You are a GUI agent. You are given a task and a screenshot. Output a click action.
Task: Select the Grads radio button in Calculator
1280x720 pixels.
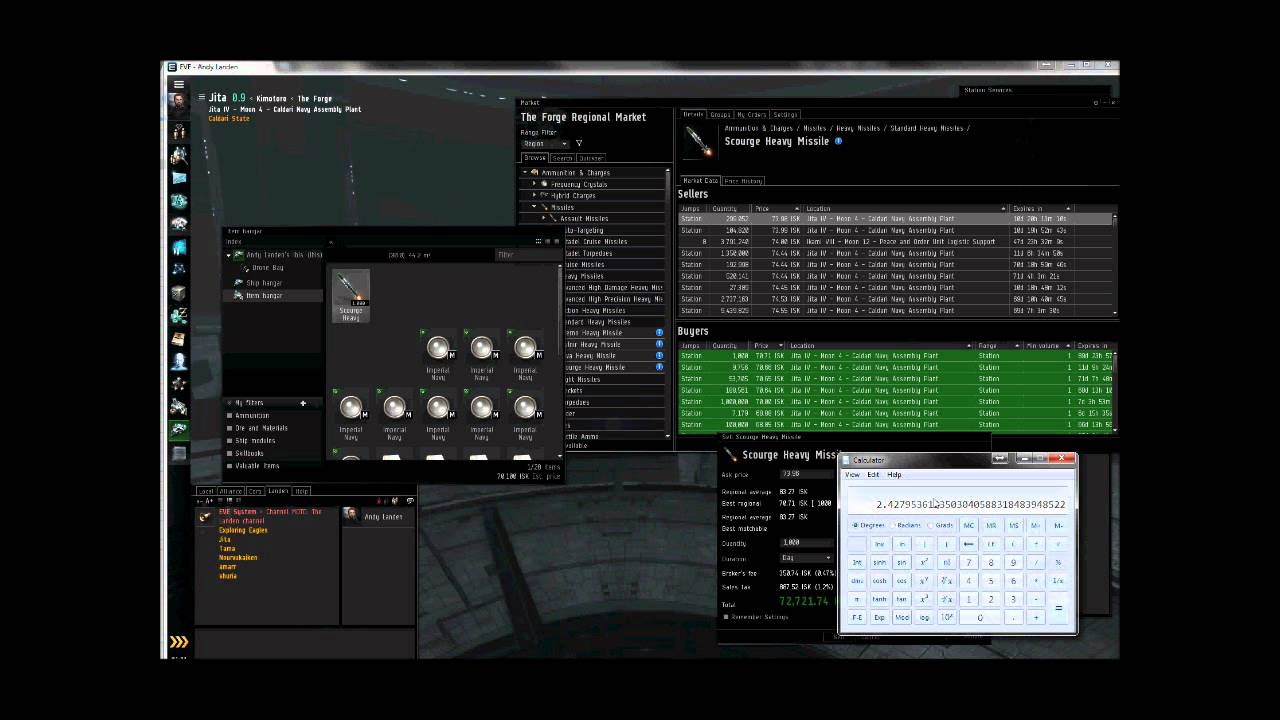point(931,525)
